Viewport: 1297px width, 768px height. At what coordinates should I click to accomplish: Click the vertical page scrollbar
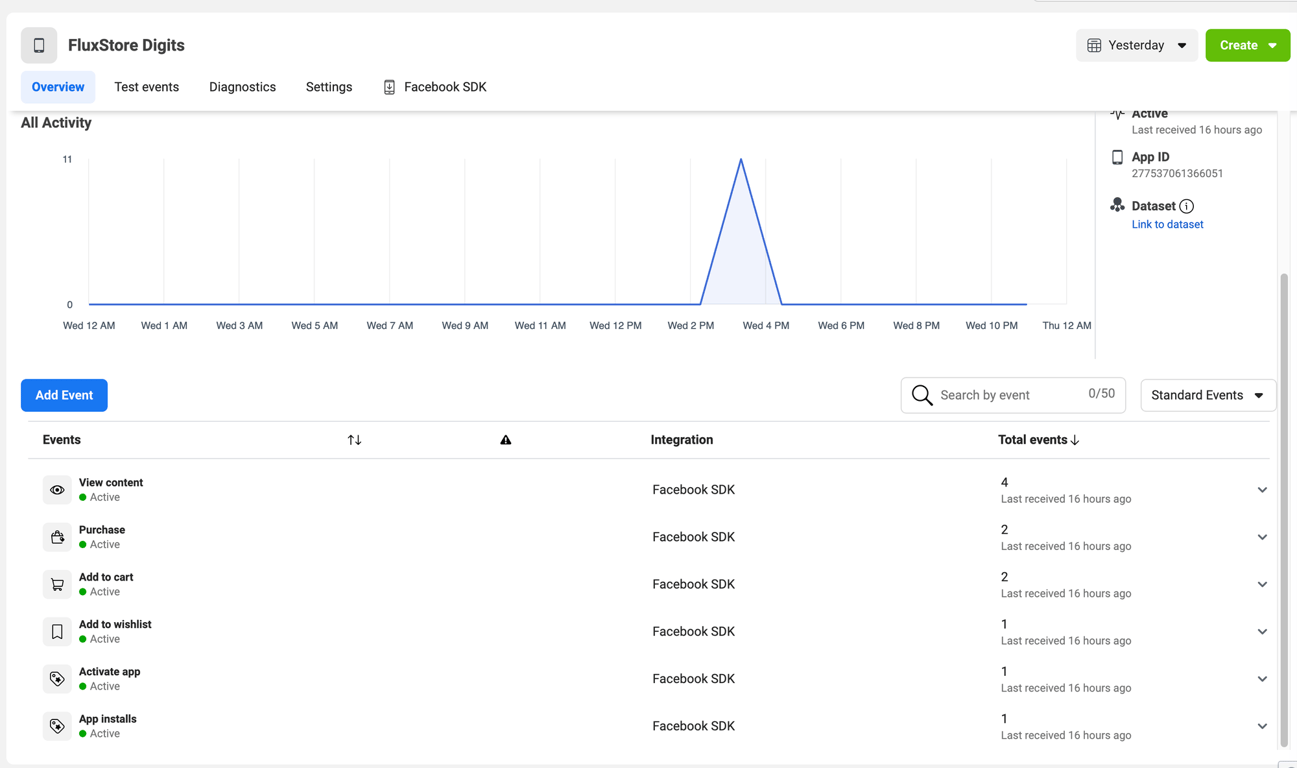click(x=1284, y=510)
